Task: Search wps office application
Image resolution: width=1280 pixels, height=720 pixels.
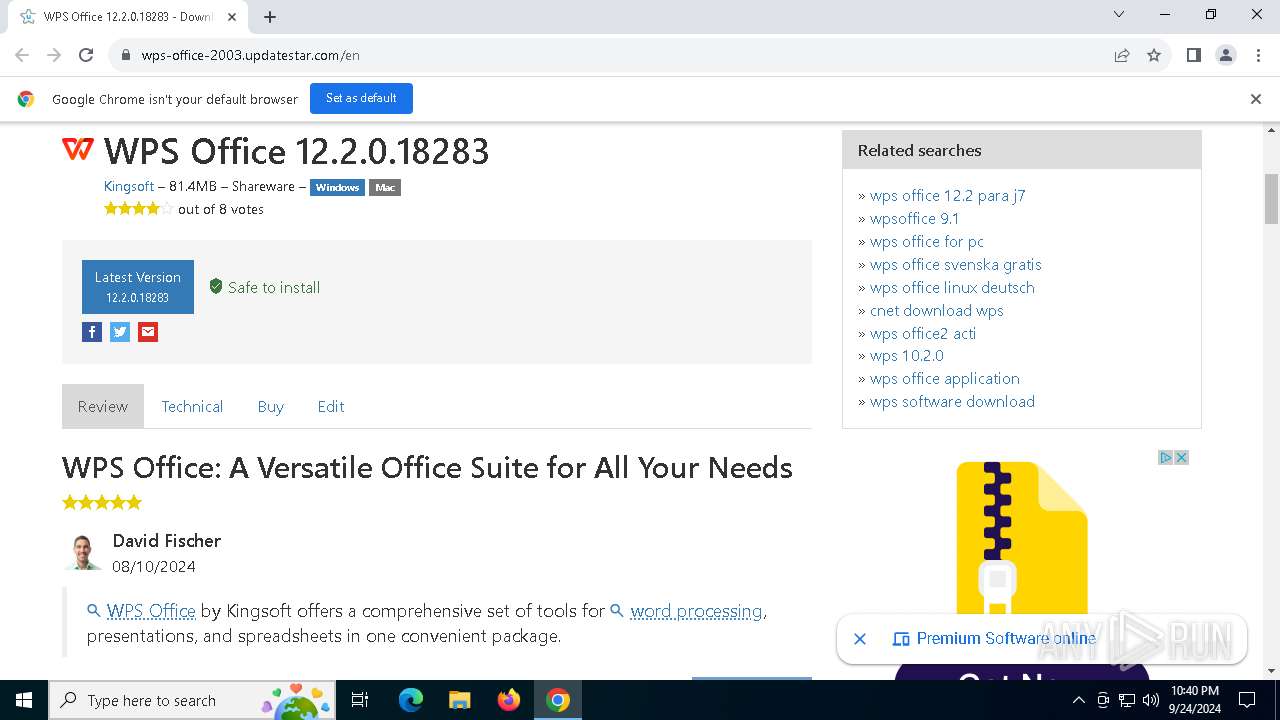Action: click(x=945, y=379)
